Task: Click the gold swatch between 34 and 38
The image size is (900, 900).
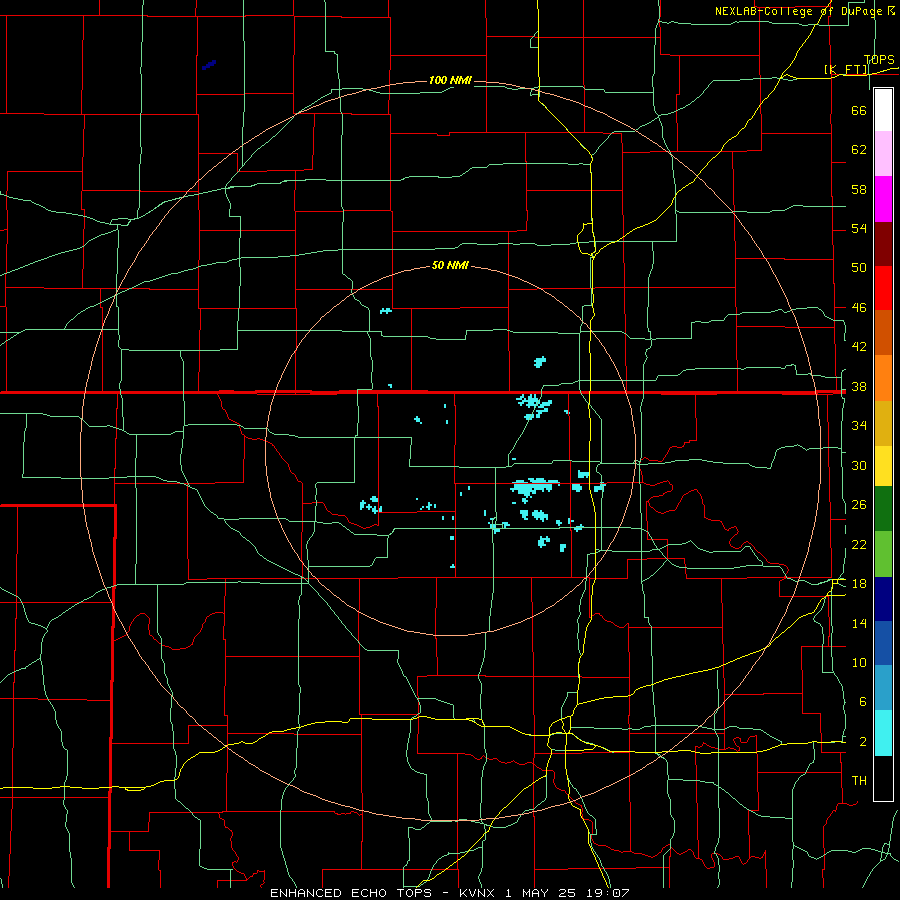Action: click(x=883, y=423)
